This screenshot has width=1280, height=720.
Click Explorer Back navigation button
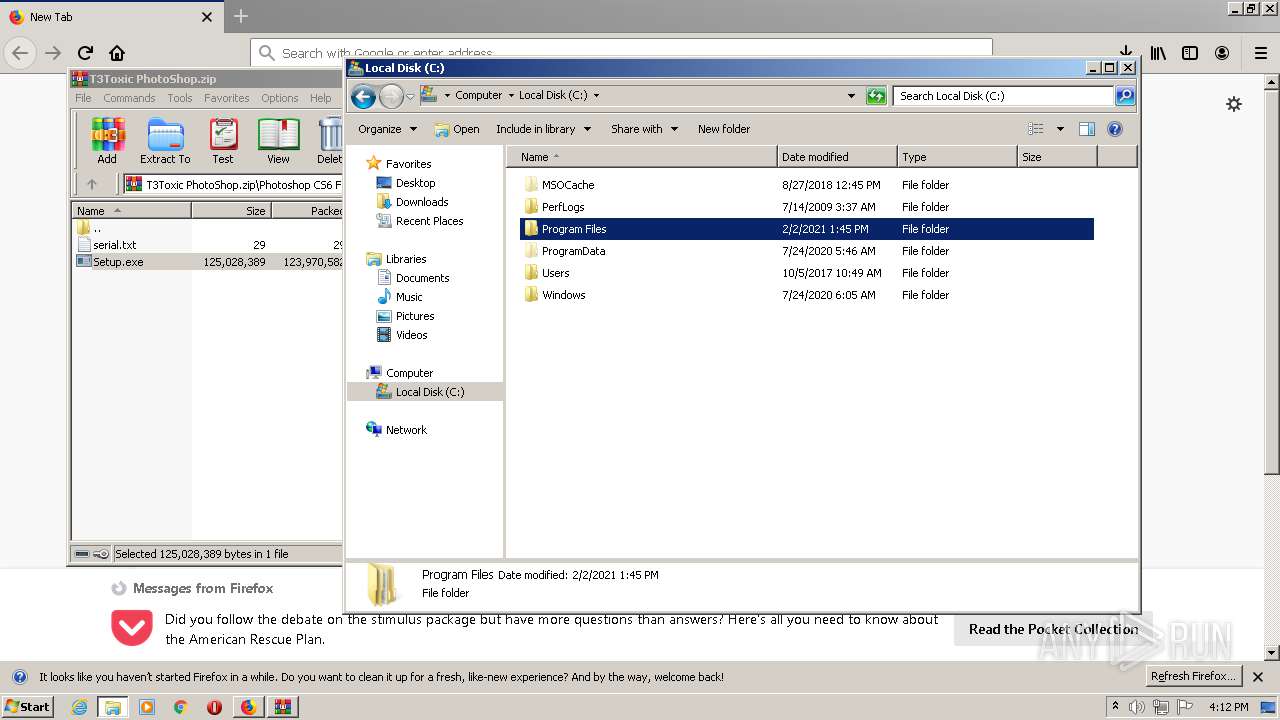coord(363,96)
